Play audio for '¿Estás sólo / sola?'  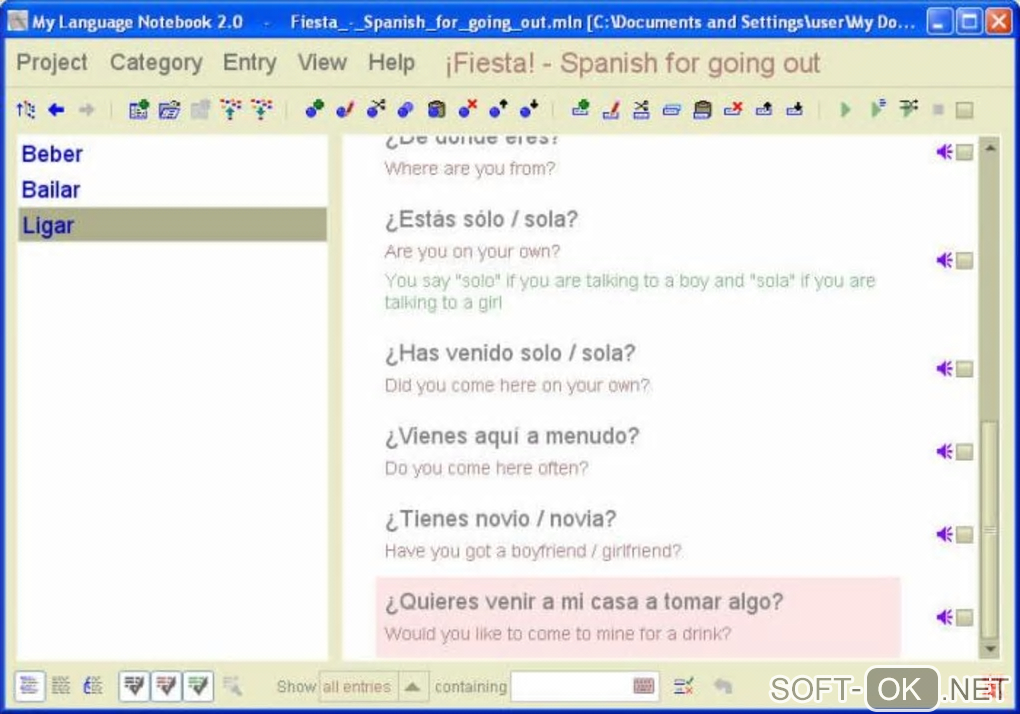(944, 260)
